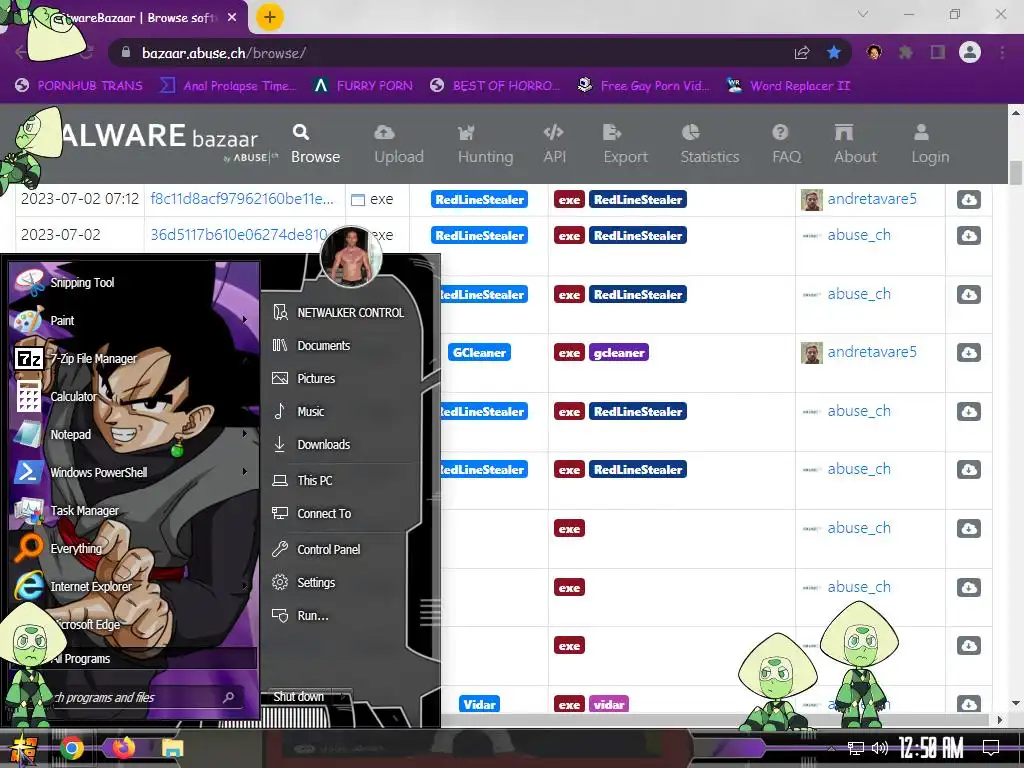The image size is (1024, 768).
Task: Click the purple vidar tag
Action: coord(609,704)
